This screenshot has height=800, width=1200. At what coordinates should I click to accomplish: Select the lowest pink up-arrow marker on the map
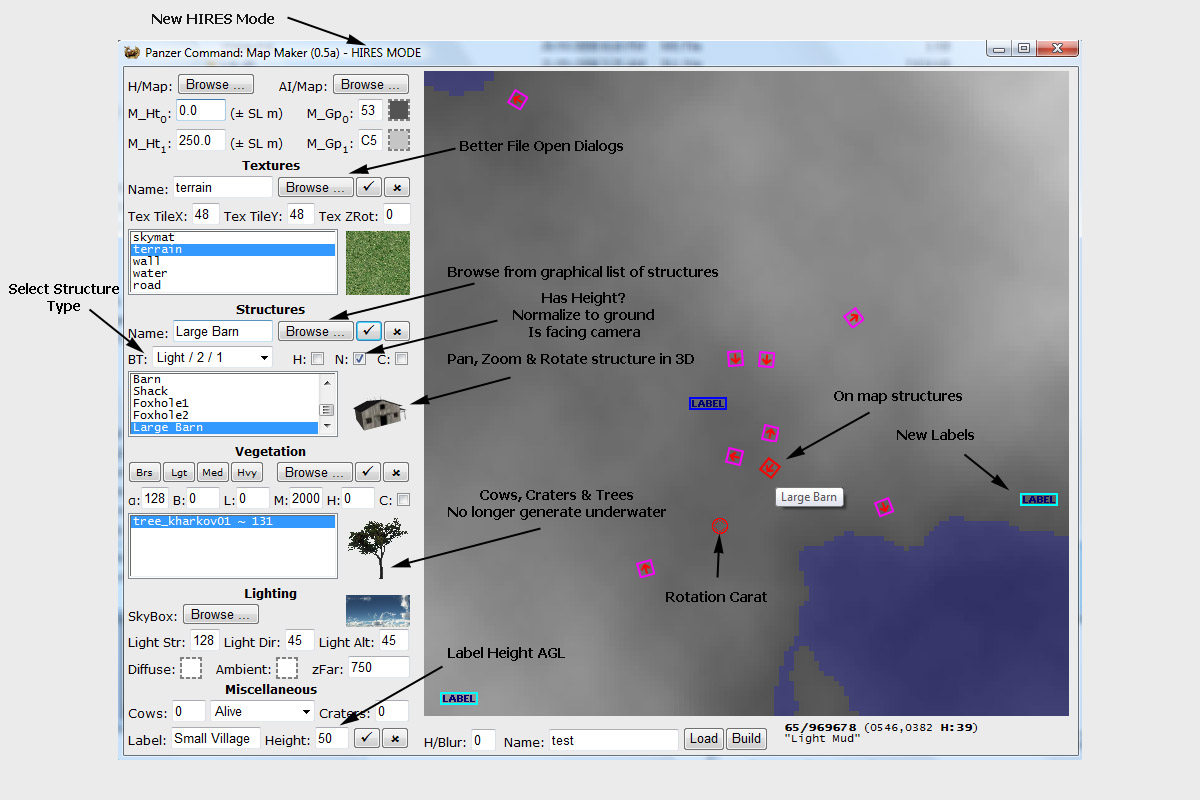646,569
